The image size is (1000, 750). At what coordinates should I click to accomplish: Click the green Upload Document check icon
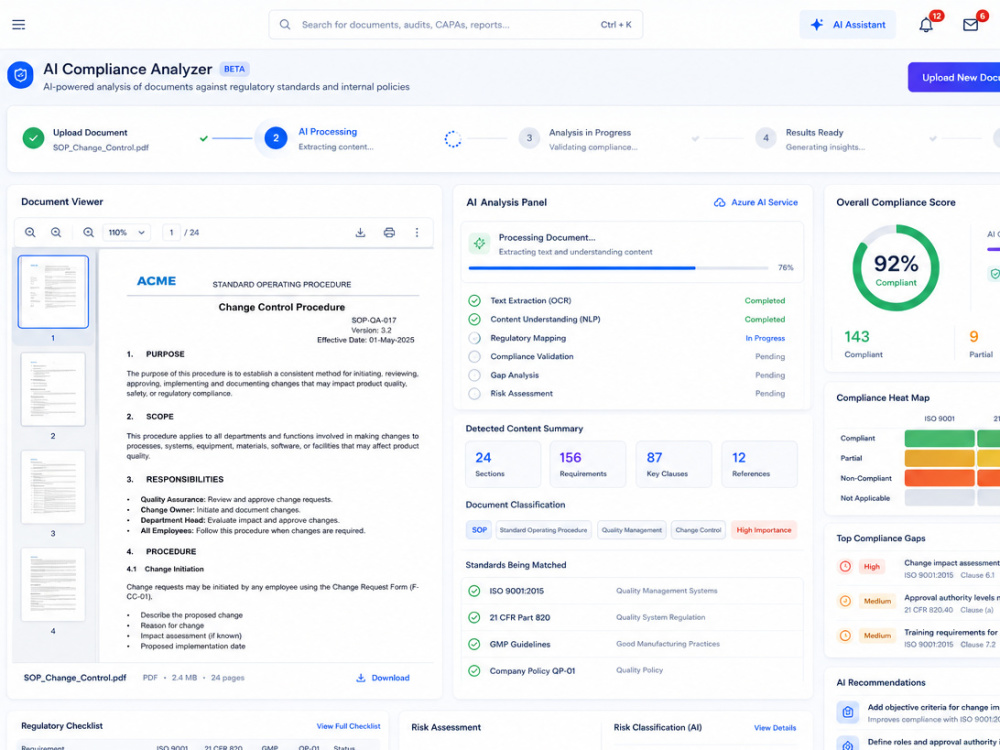pyautogui.click(x=33, y=138)
